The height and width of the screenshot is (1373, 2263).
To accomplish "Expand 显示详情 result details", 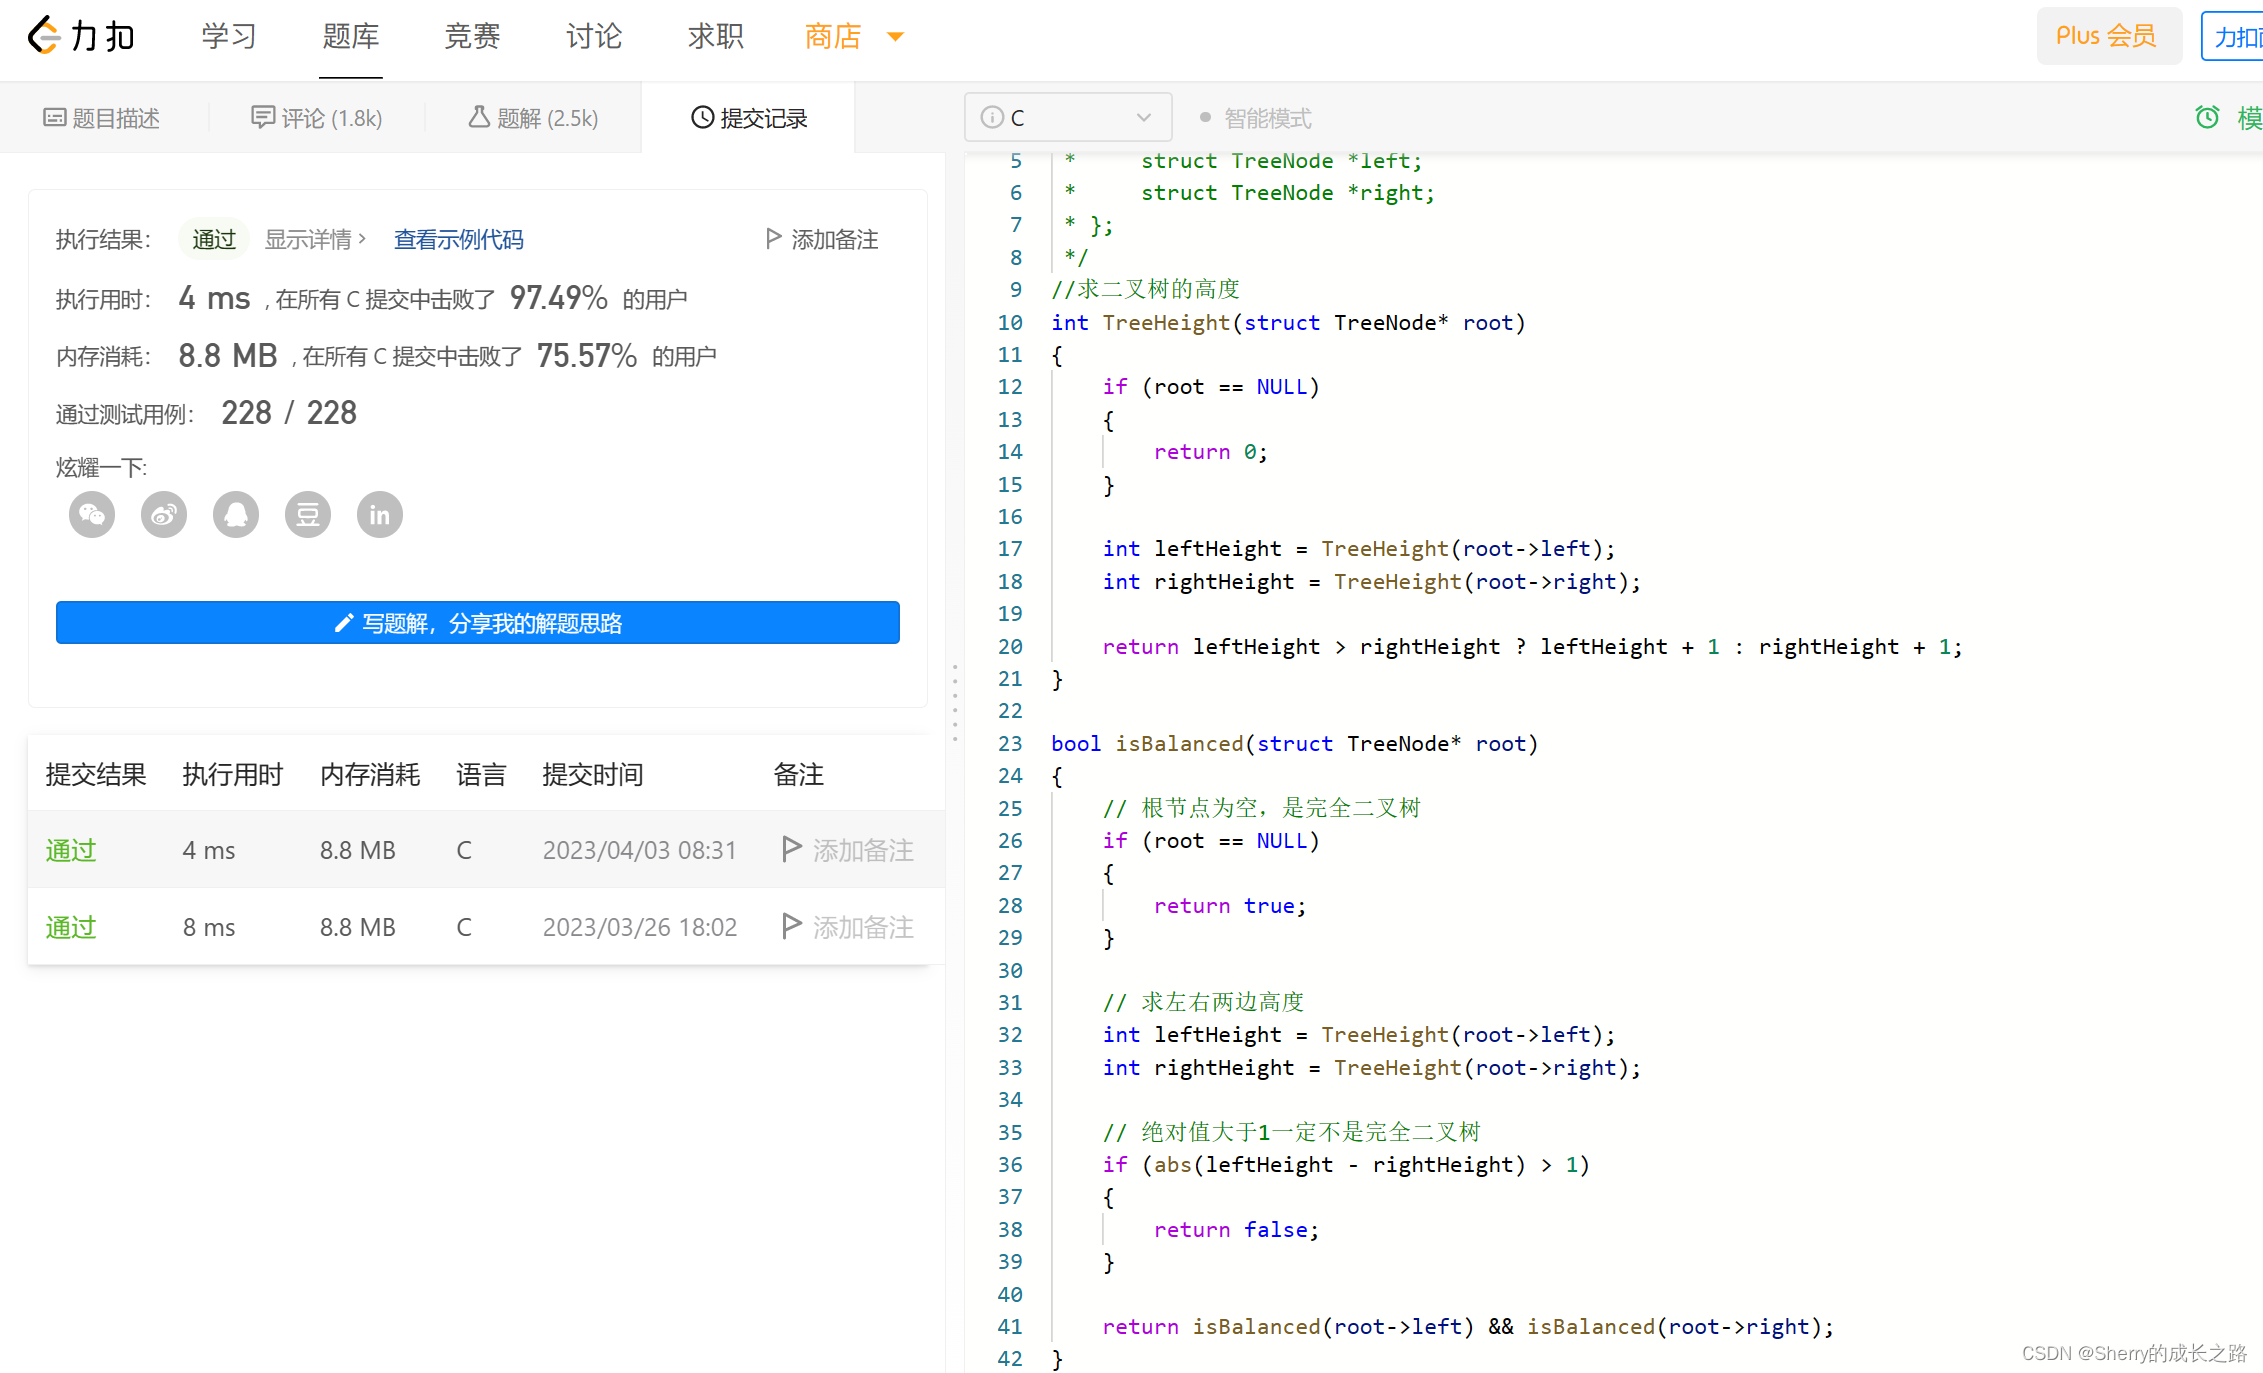I will pyautogui.click(x=316, y=240).
